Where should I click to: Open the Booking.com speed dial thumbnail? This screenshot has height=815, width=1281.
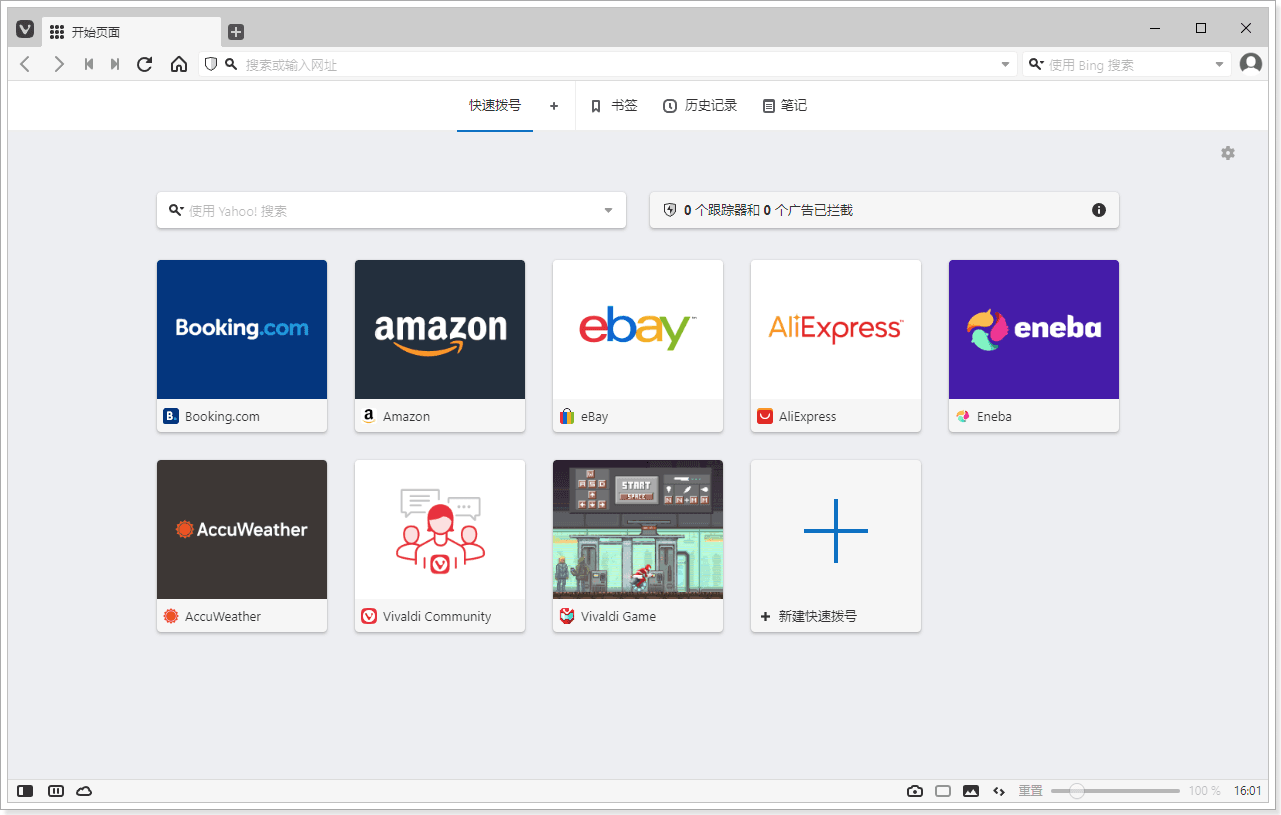click(x=242, y=329)
